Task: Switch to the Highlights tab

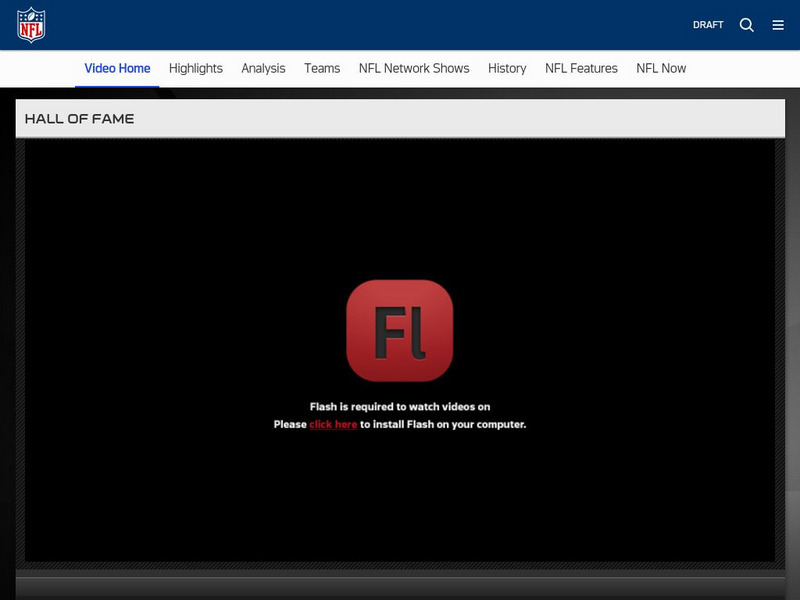Action: point(196,68)
